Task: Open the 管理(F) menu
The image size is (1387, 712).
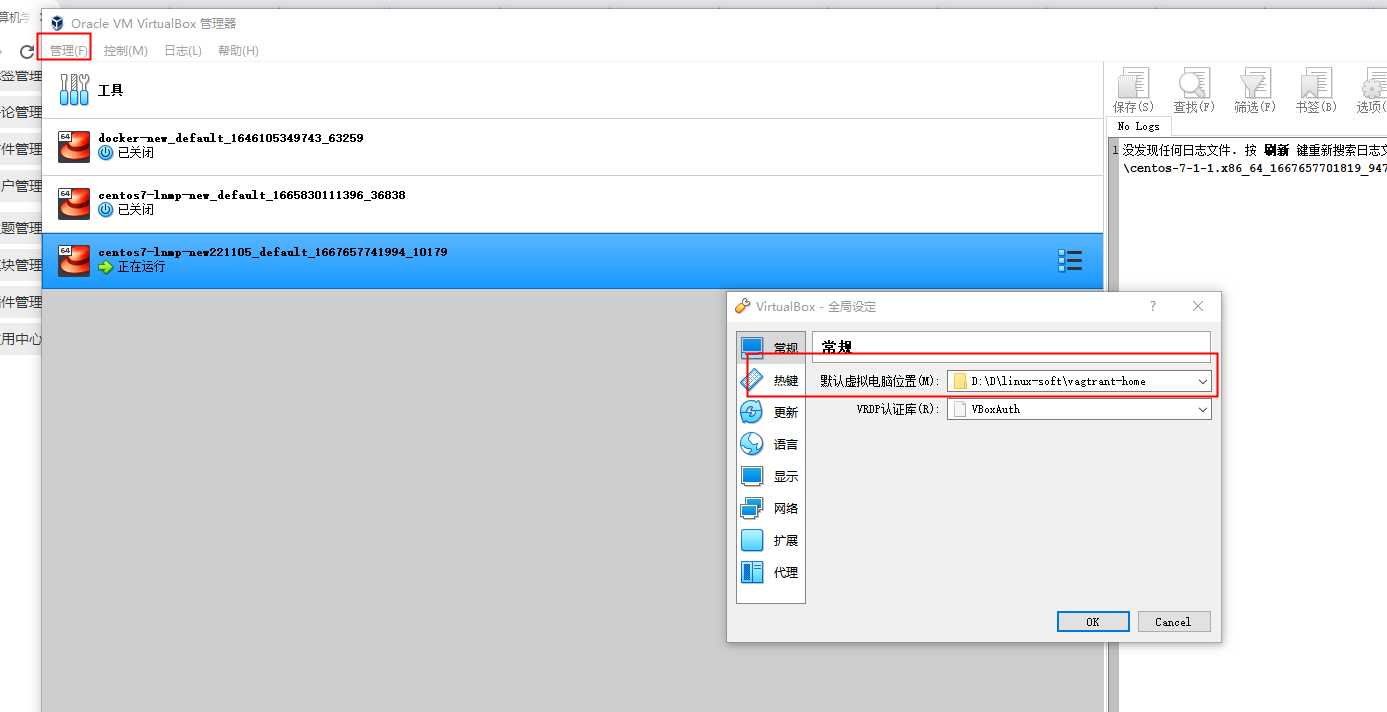Action: click(x=69, y=51)
